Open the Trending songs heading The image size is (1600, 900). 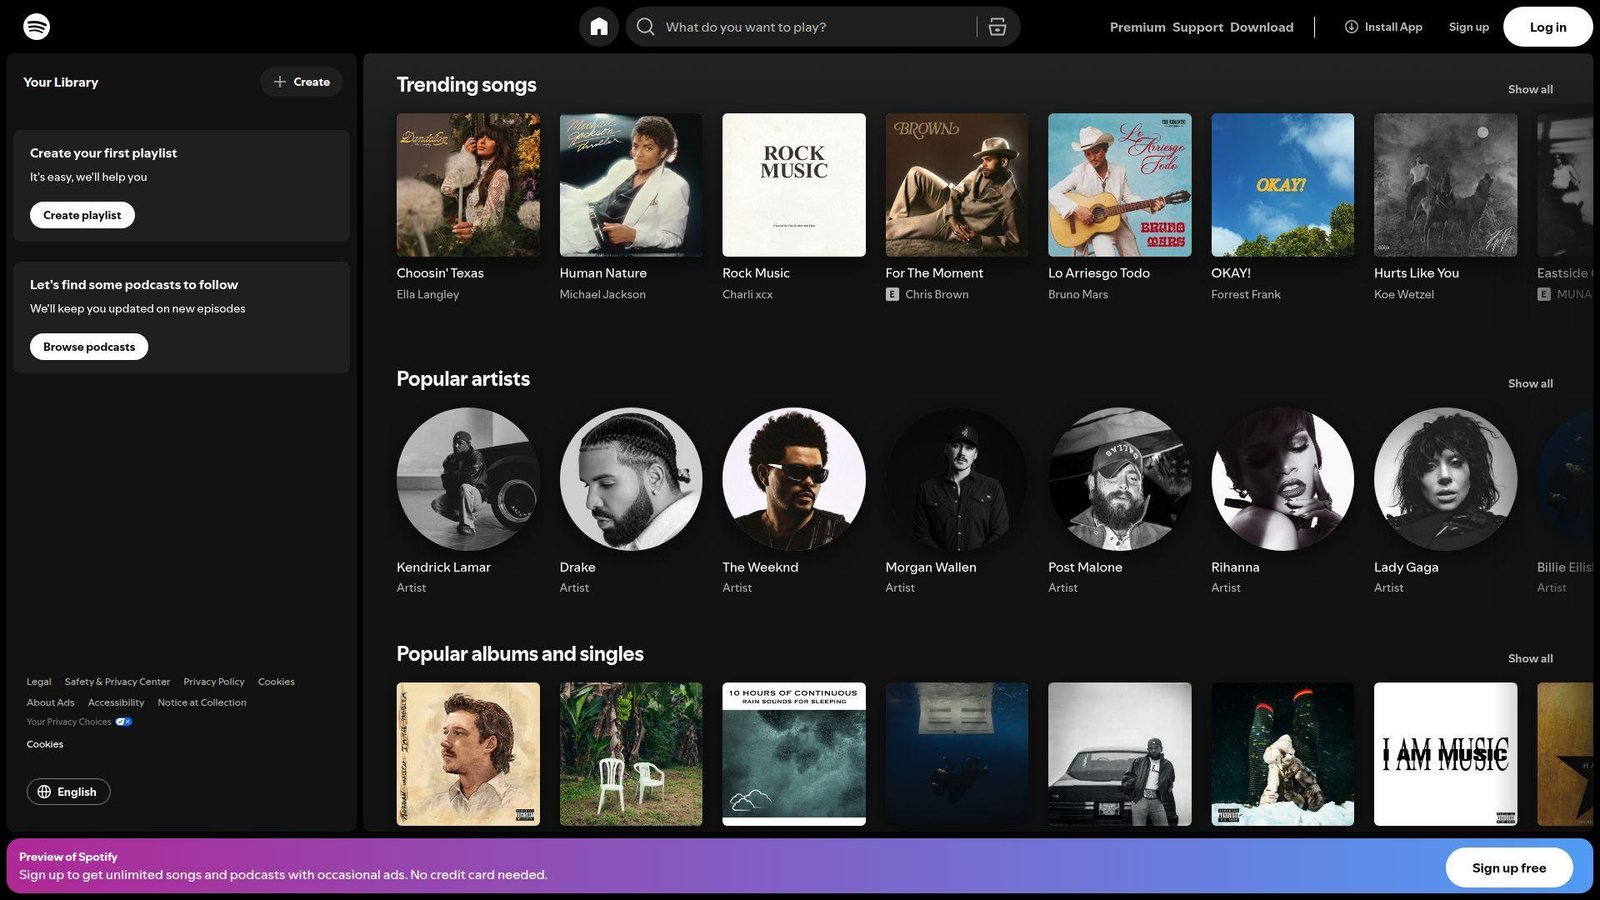pos(466,85)
